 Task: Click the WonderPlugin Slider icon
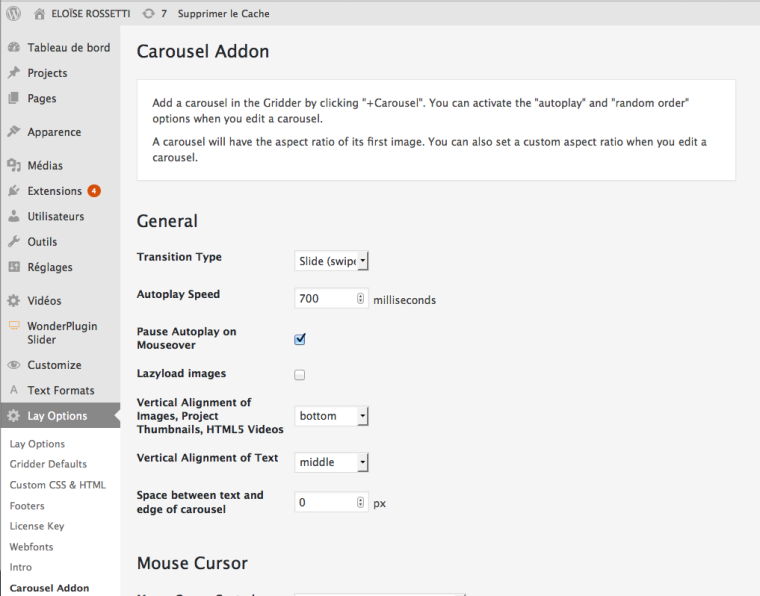tap(14, 326)
